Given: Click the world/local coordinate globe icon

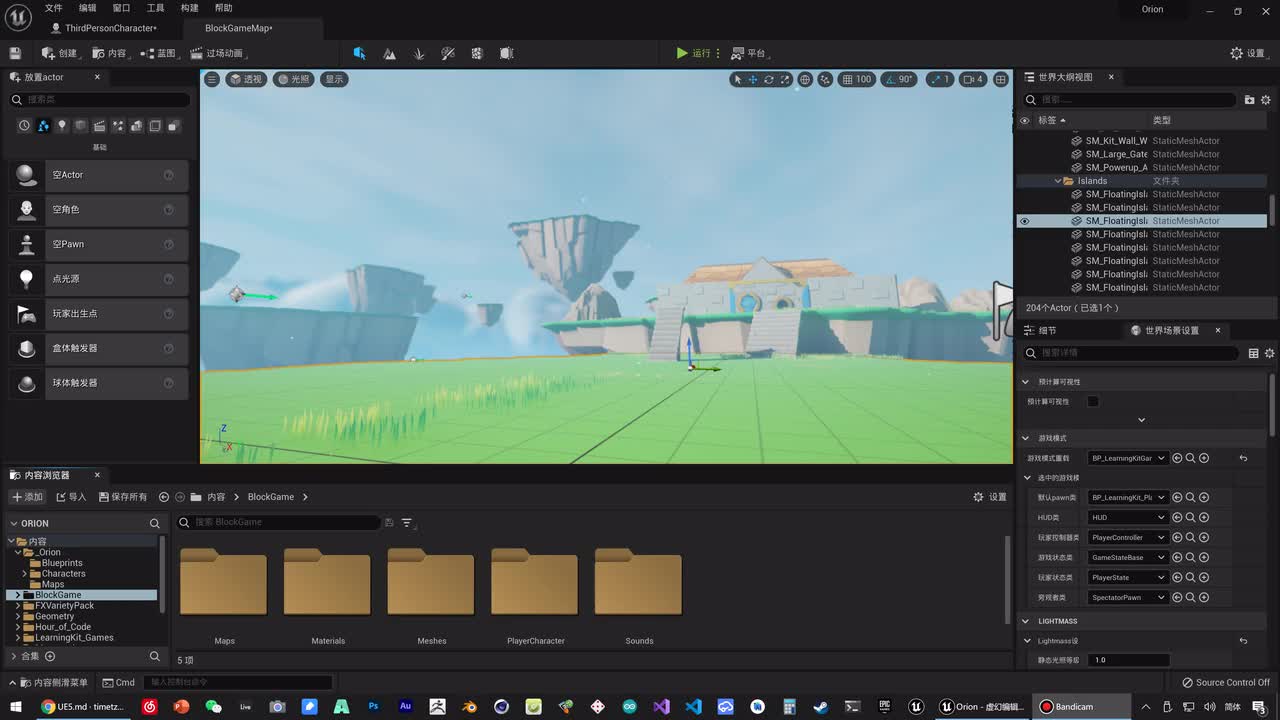Looking at the screenshot, I should [805, 79].
